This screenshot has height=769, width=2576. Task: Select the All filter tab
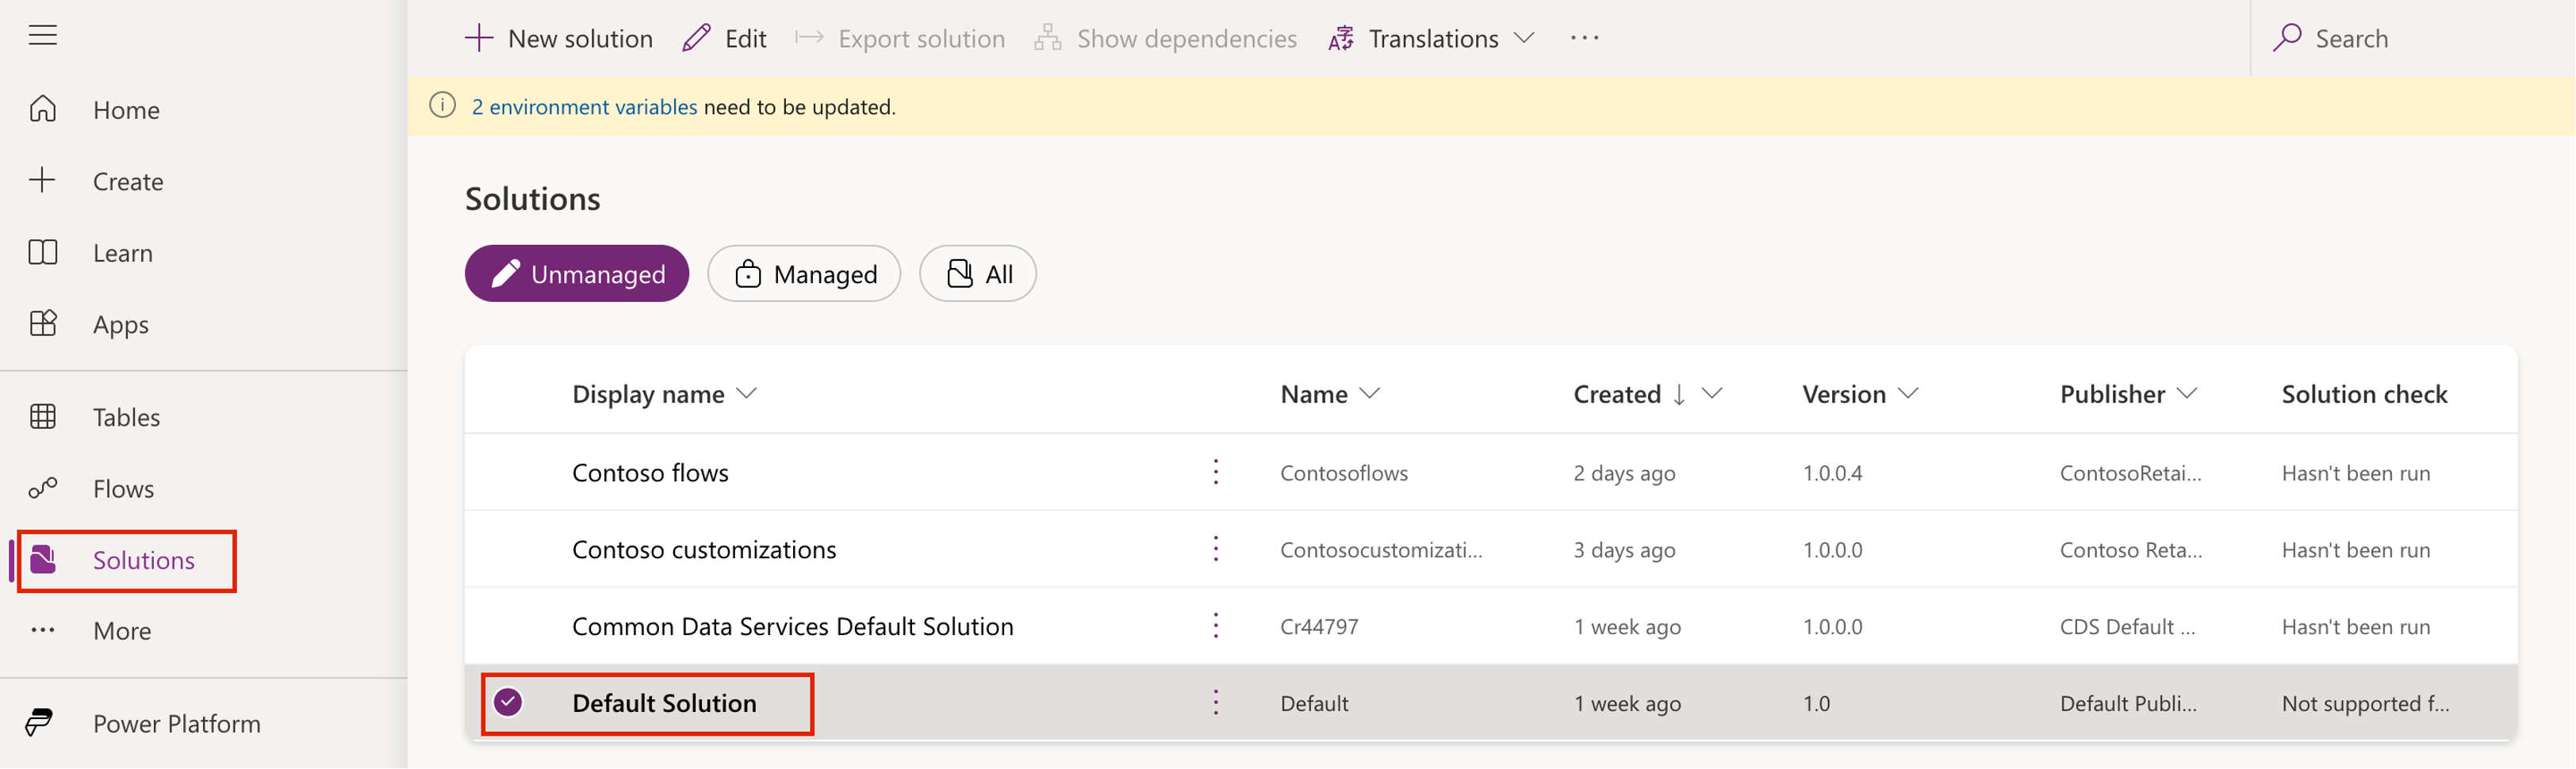(x=978, y=274)
